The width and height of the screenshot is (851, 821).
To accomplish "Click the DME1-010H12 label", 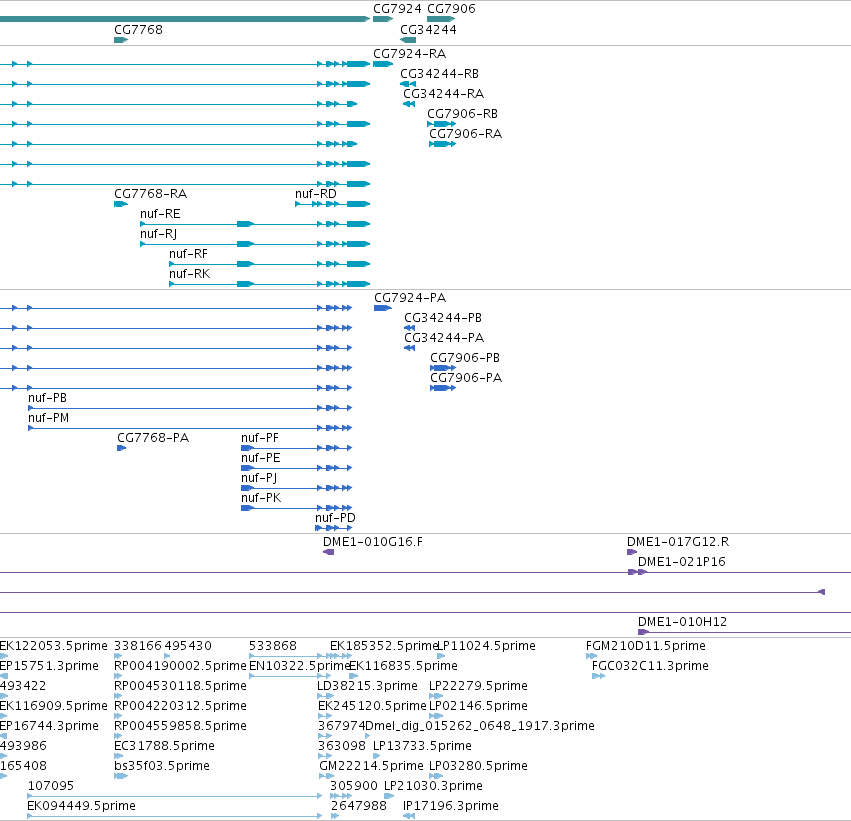I will click(x=682, y=622).
